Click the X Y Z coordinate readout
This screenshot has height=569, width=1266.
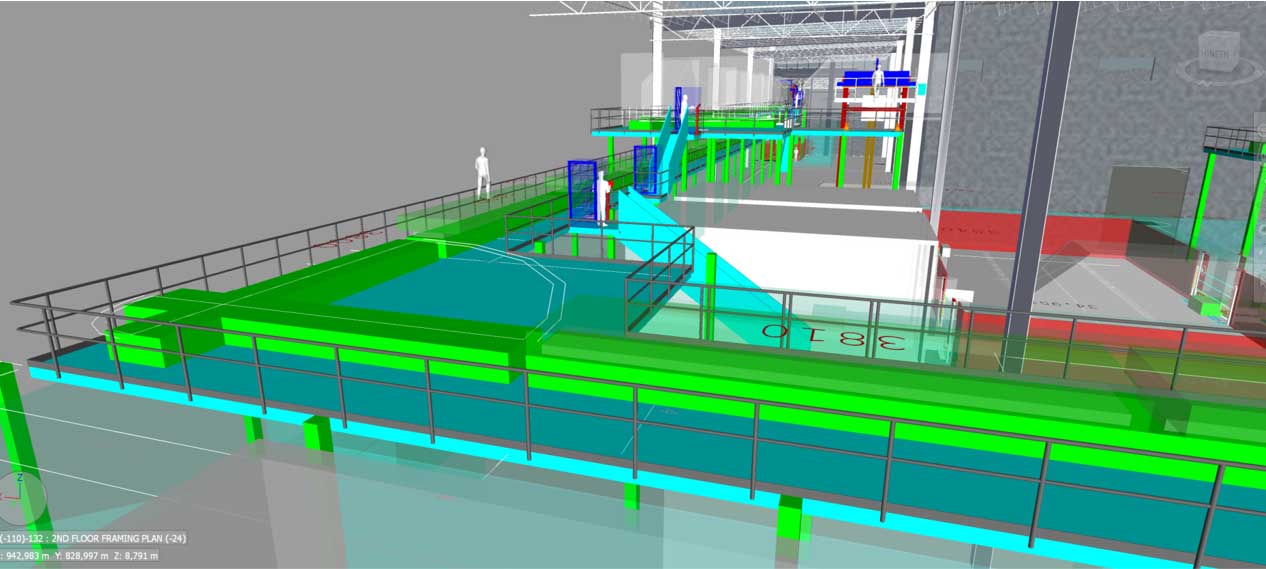80,556
